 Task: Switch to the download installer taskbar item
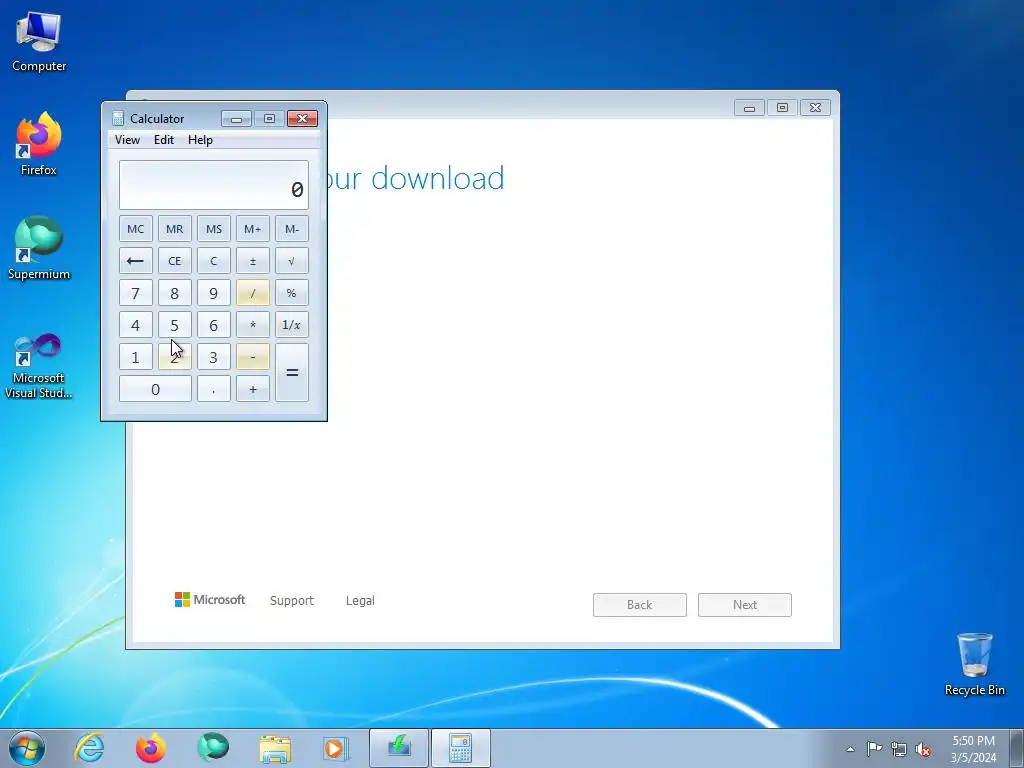399,748
